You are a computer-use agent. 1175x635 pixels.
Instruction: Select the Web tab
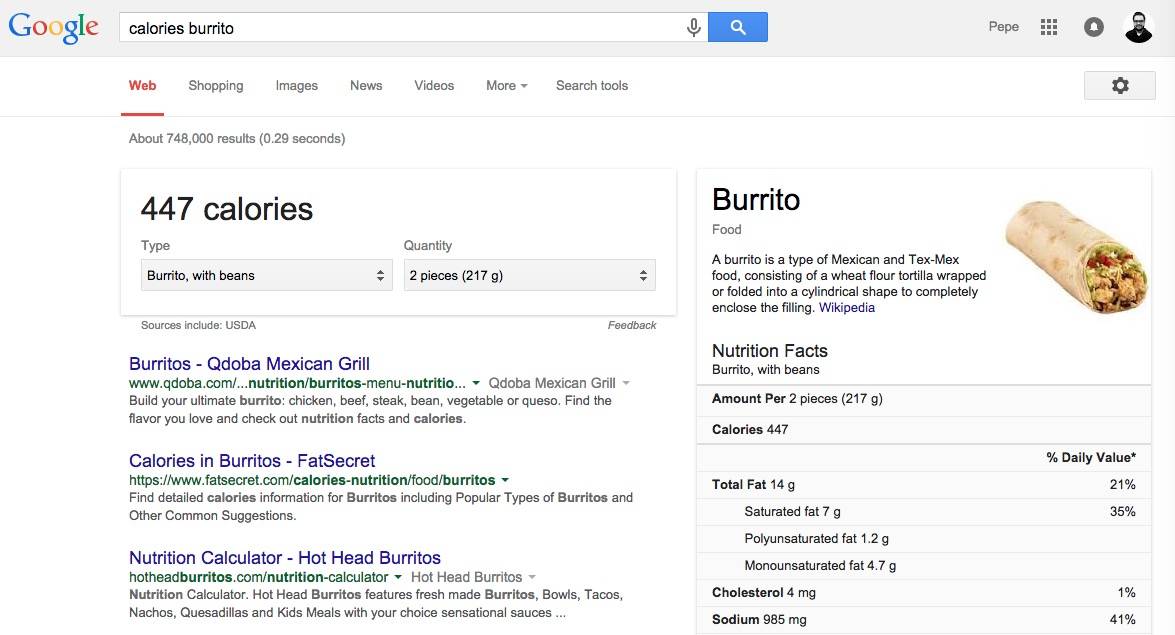point(142,85)
